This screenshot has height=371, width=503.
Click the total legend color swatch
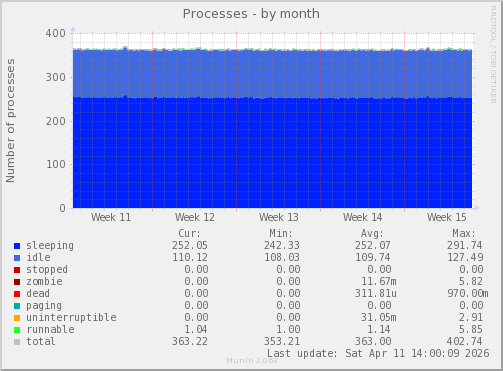[17, 342]
